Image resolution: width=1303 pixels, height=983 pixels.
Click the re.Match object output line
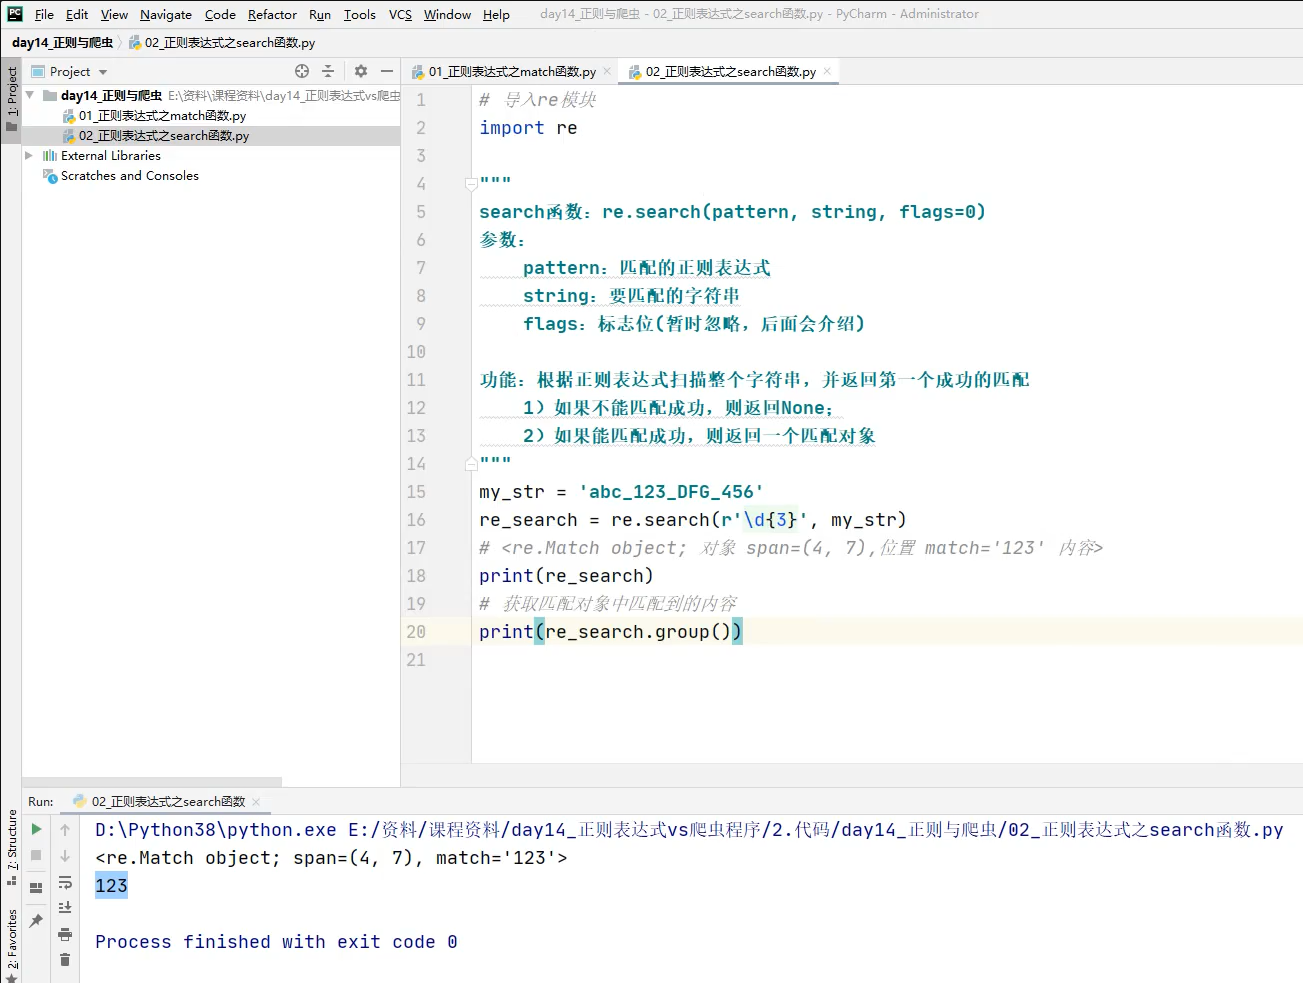pos(331,857)
